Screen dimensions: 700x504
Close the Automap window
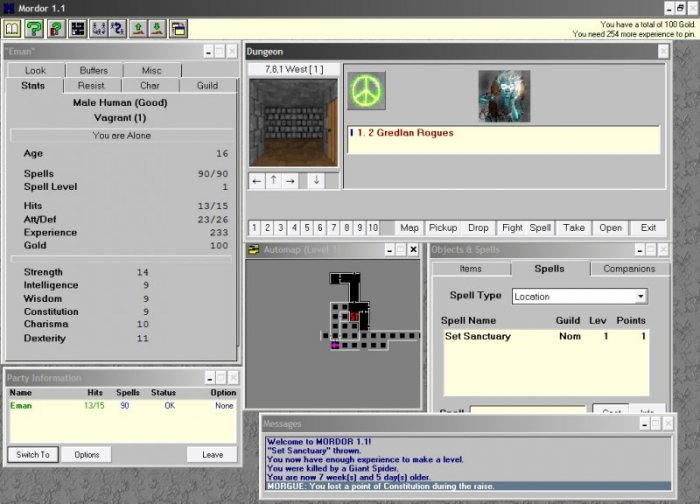coord(413,250)
